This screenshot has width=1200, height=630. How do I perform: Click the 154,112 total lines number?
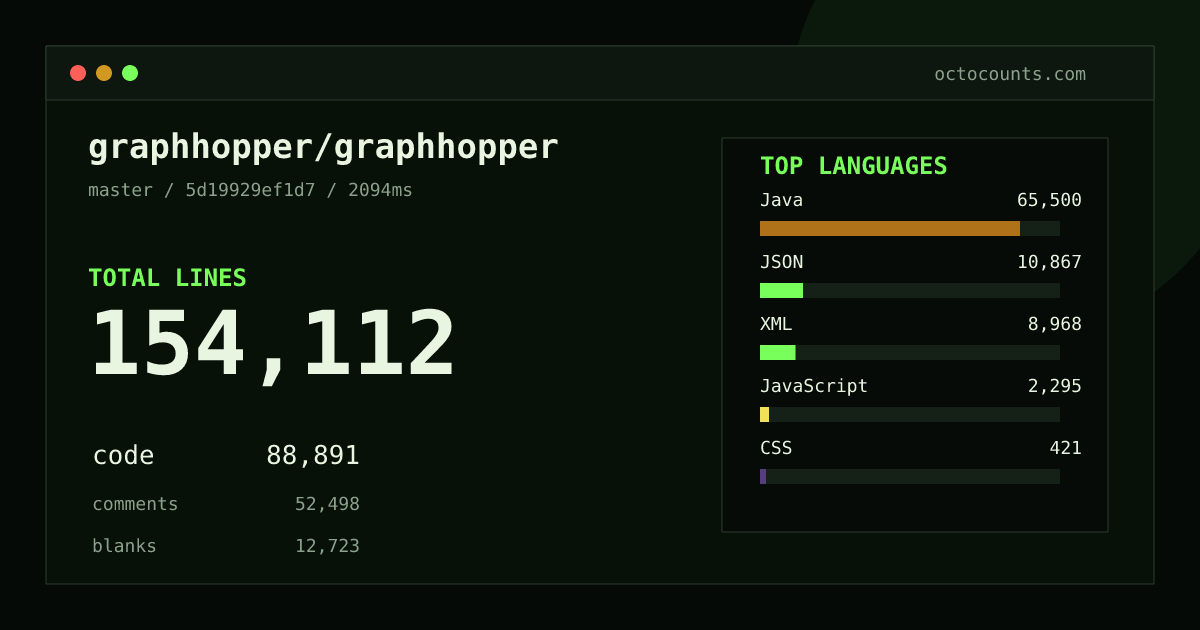[x=273, y=345]
